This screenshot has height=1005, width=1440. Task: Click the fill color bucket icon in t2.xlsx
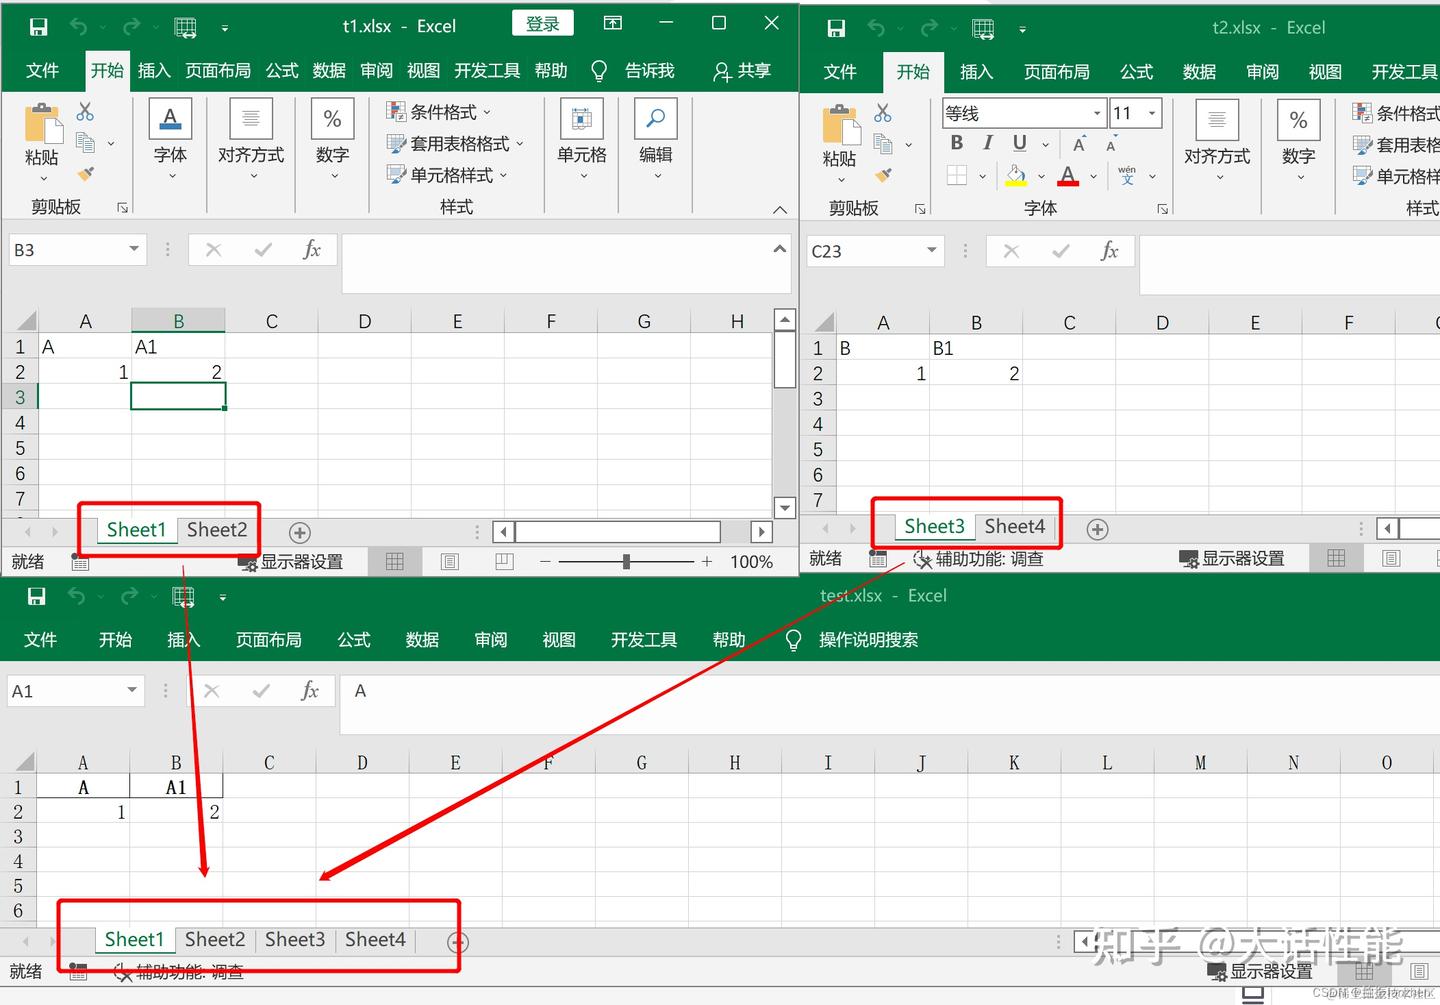pyautogui.click(x=1015, y=175)
